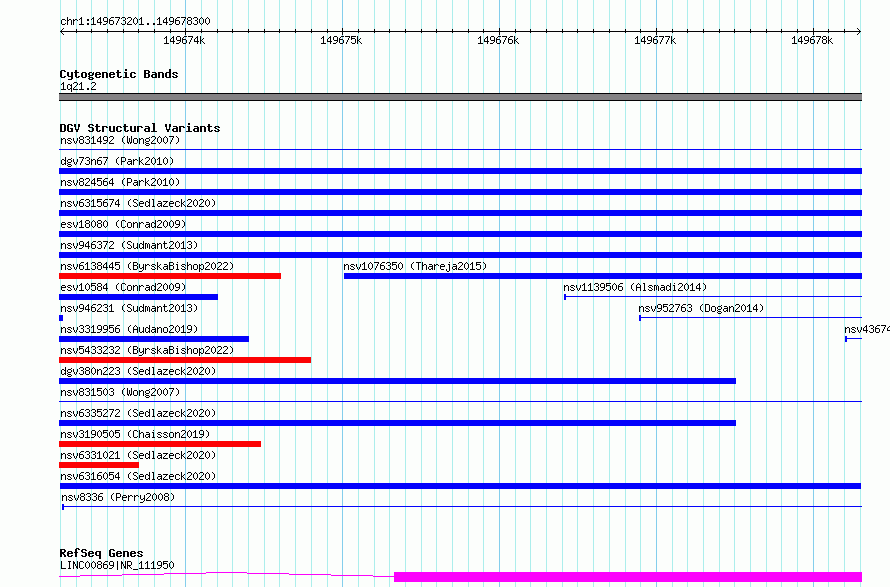Viewport: 890px width, 587px height.
Task: Click the 149675k ruler tick label
Action: click(x=341, y=40)
